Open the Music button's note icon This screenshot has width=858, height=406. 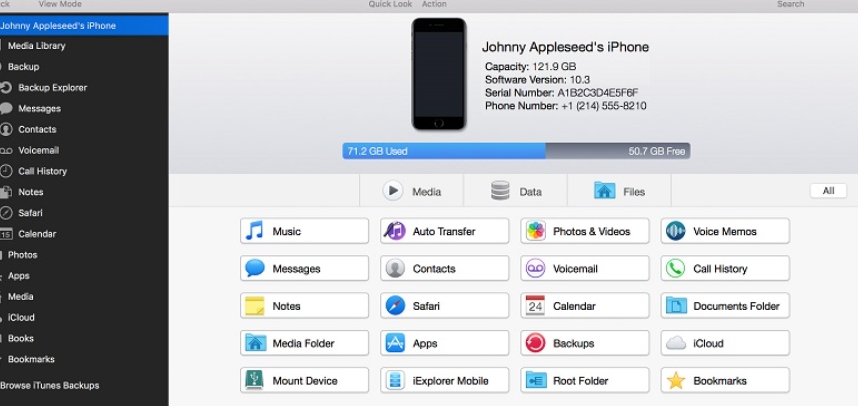(254, 231)
